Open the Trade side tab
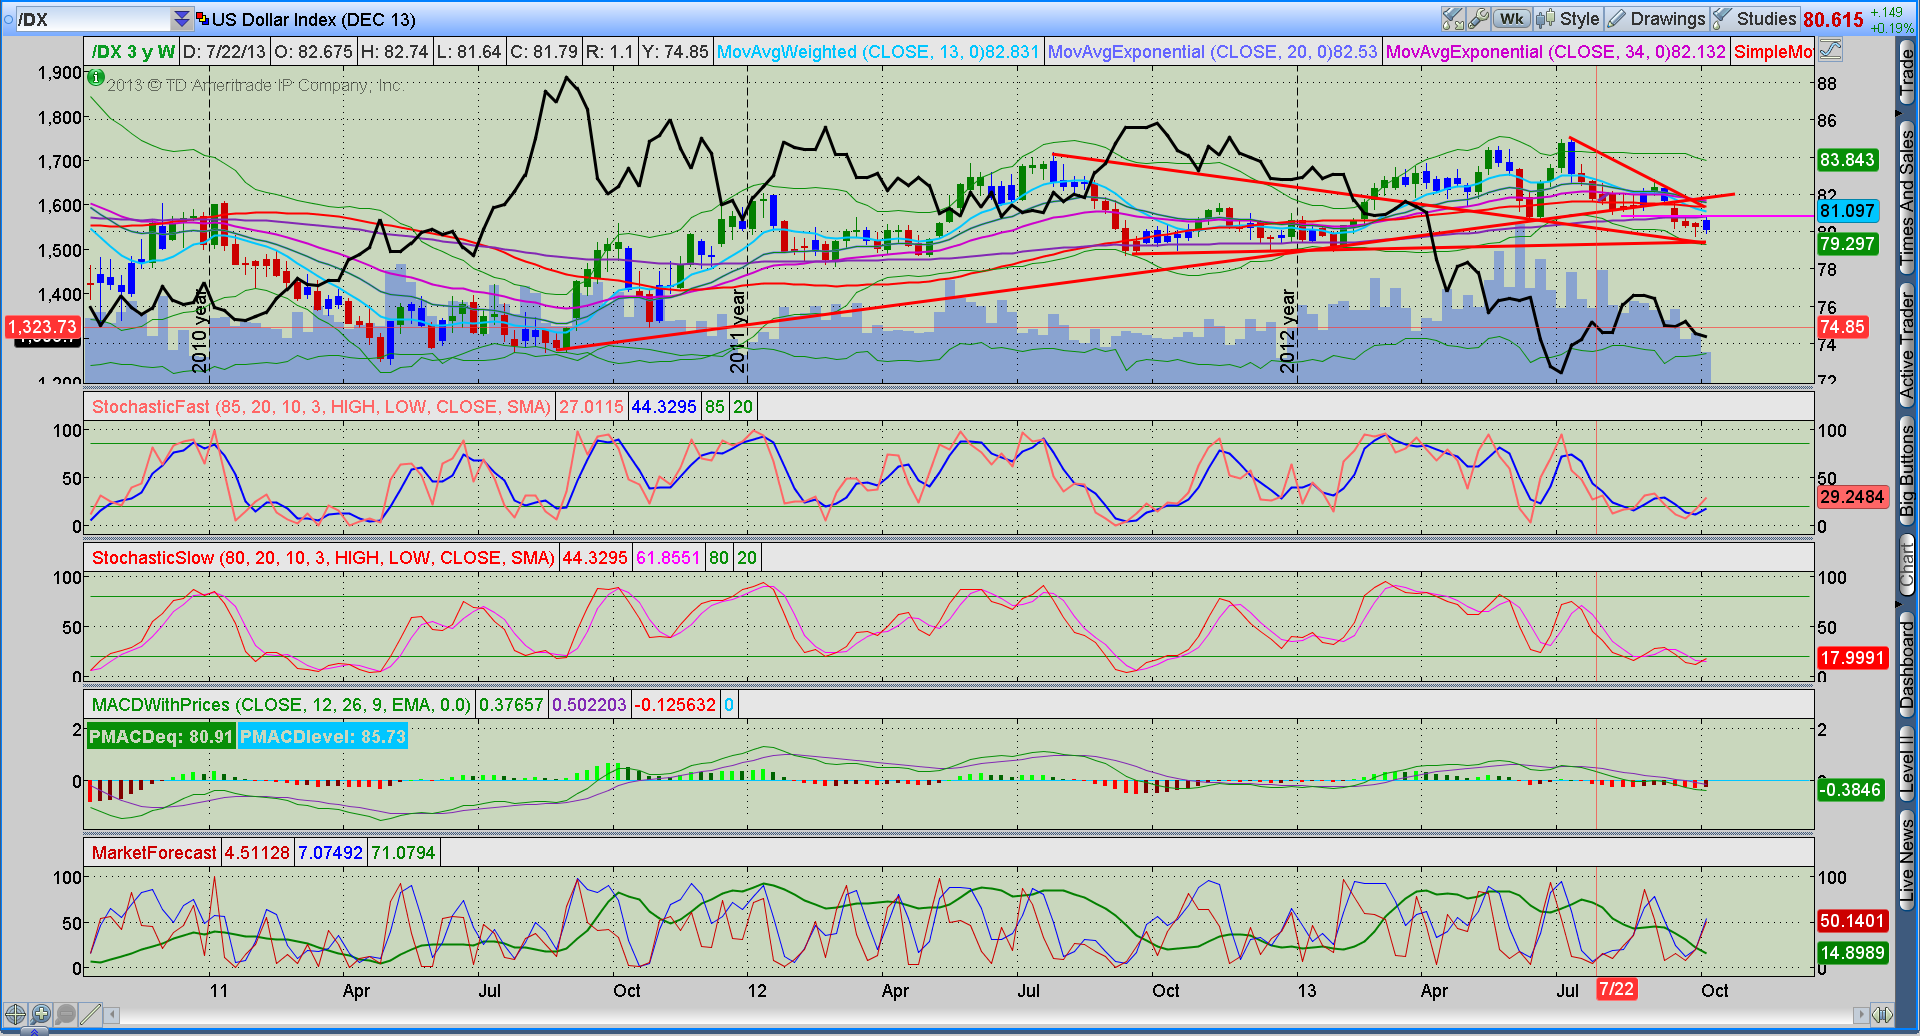The width and height of the screenshot is (1920, 1036). (x=1907, y=71)
